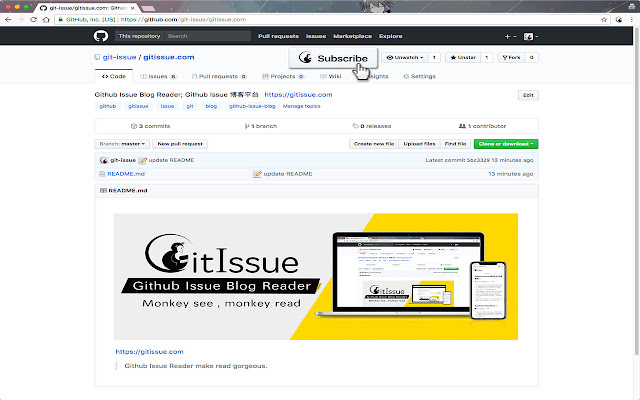640x400 pixels.
Task: Click the Unstar button
Action: 463,58
